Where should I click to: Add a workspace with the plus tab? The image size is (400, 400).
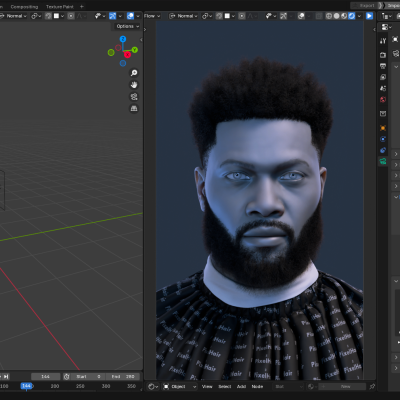point(82,6)
